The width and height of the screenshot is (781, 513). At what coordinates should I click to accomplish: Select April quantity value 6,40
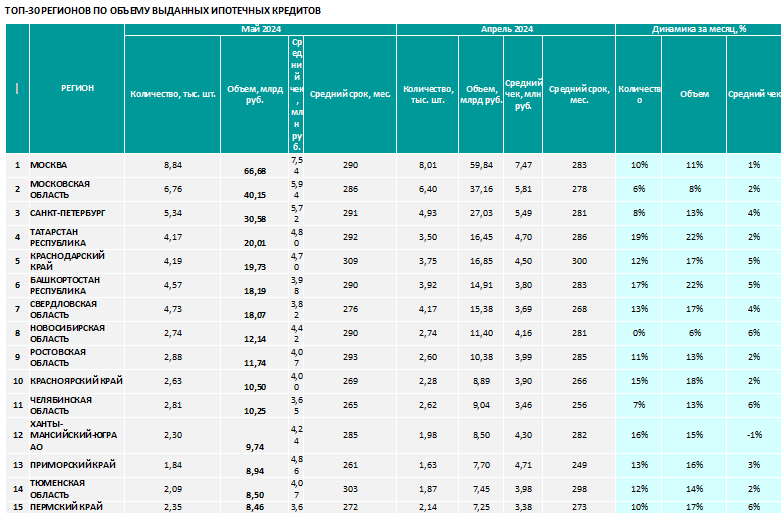[x=428, y=189]
